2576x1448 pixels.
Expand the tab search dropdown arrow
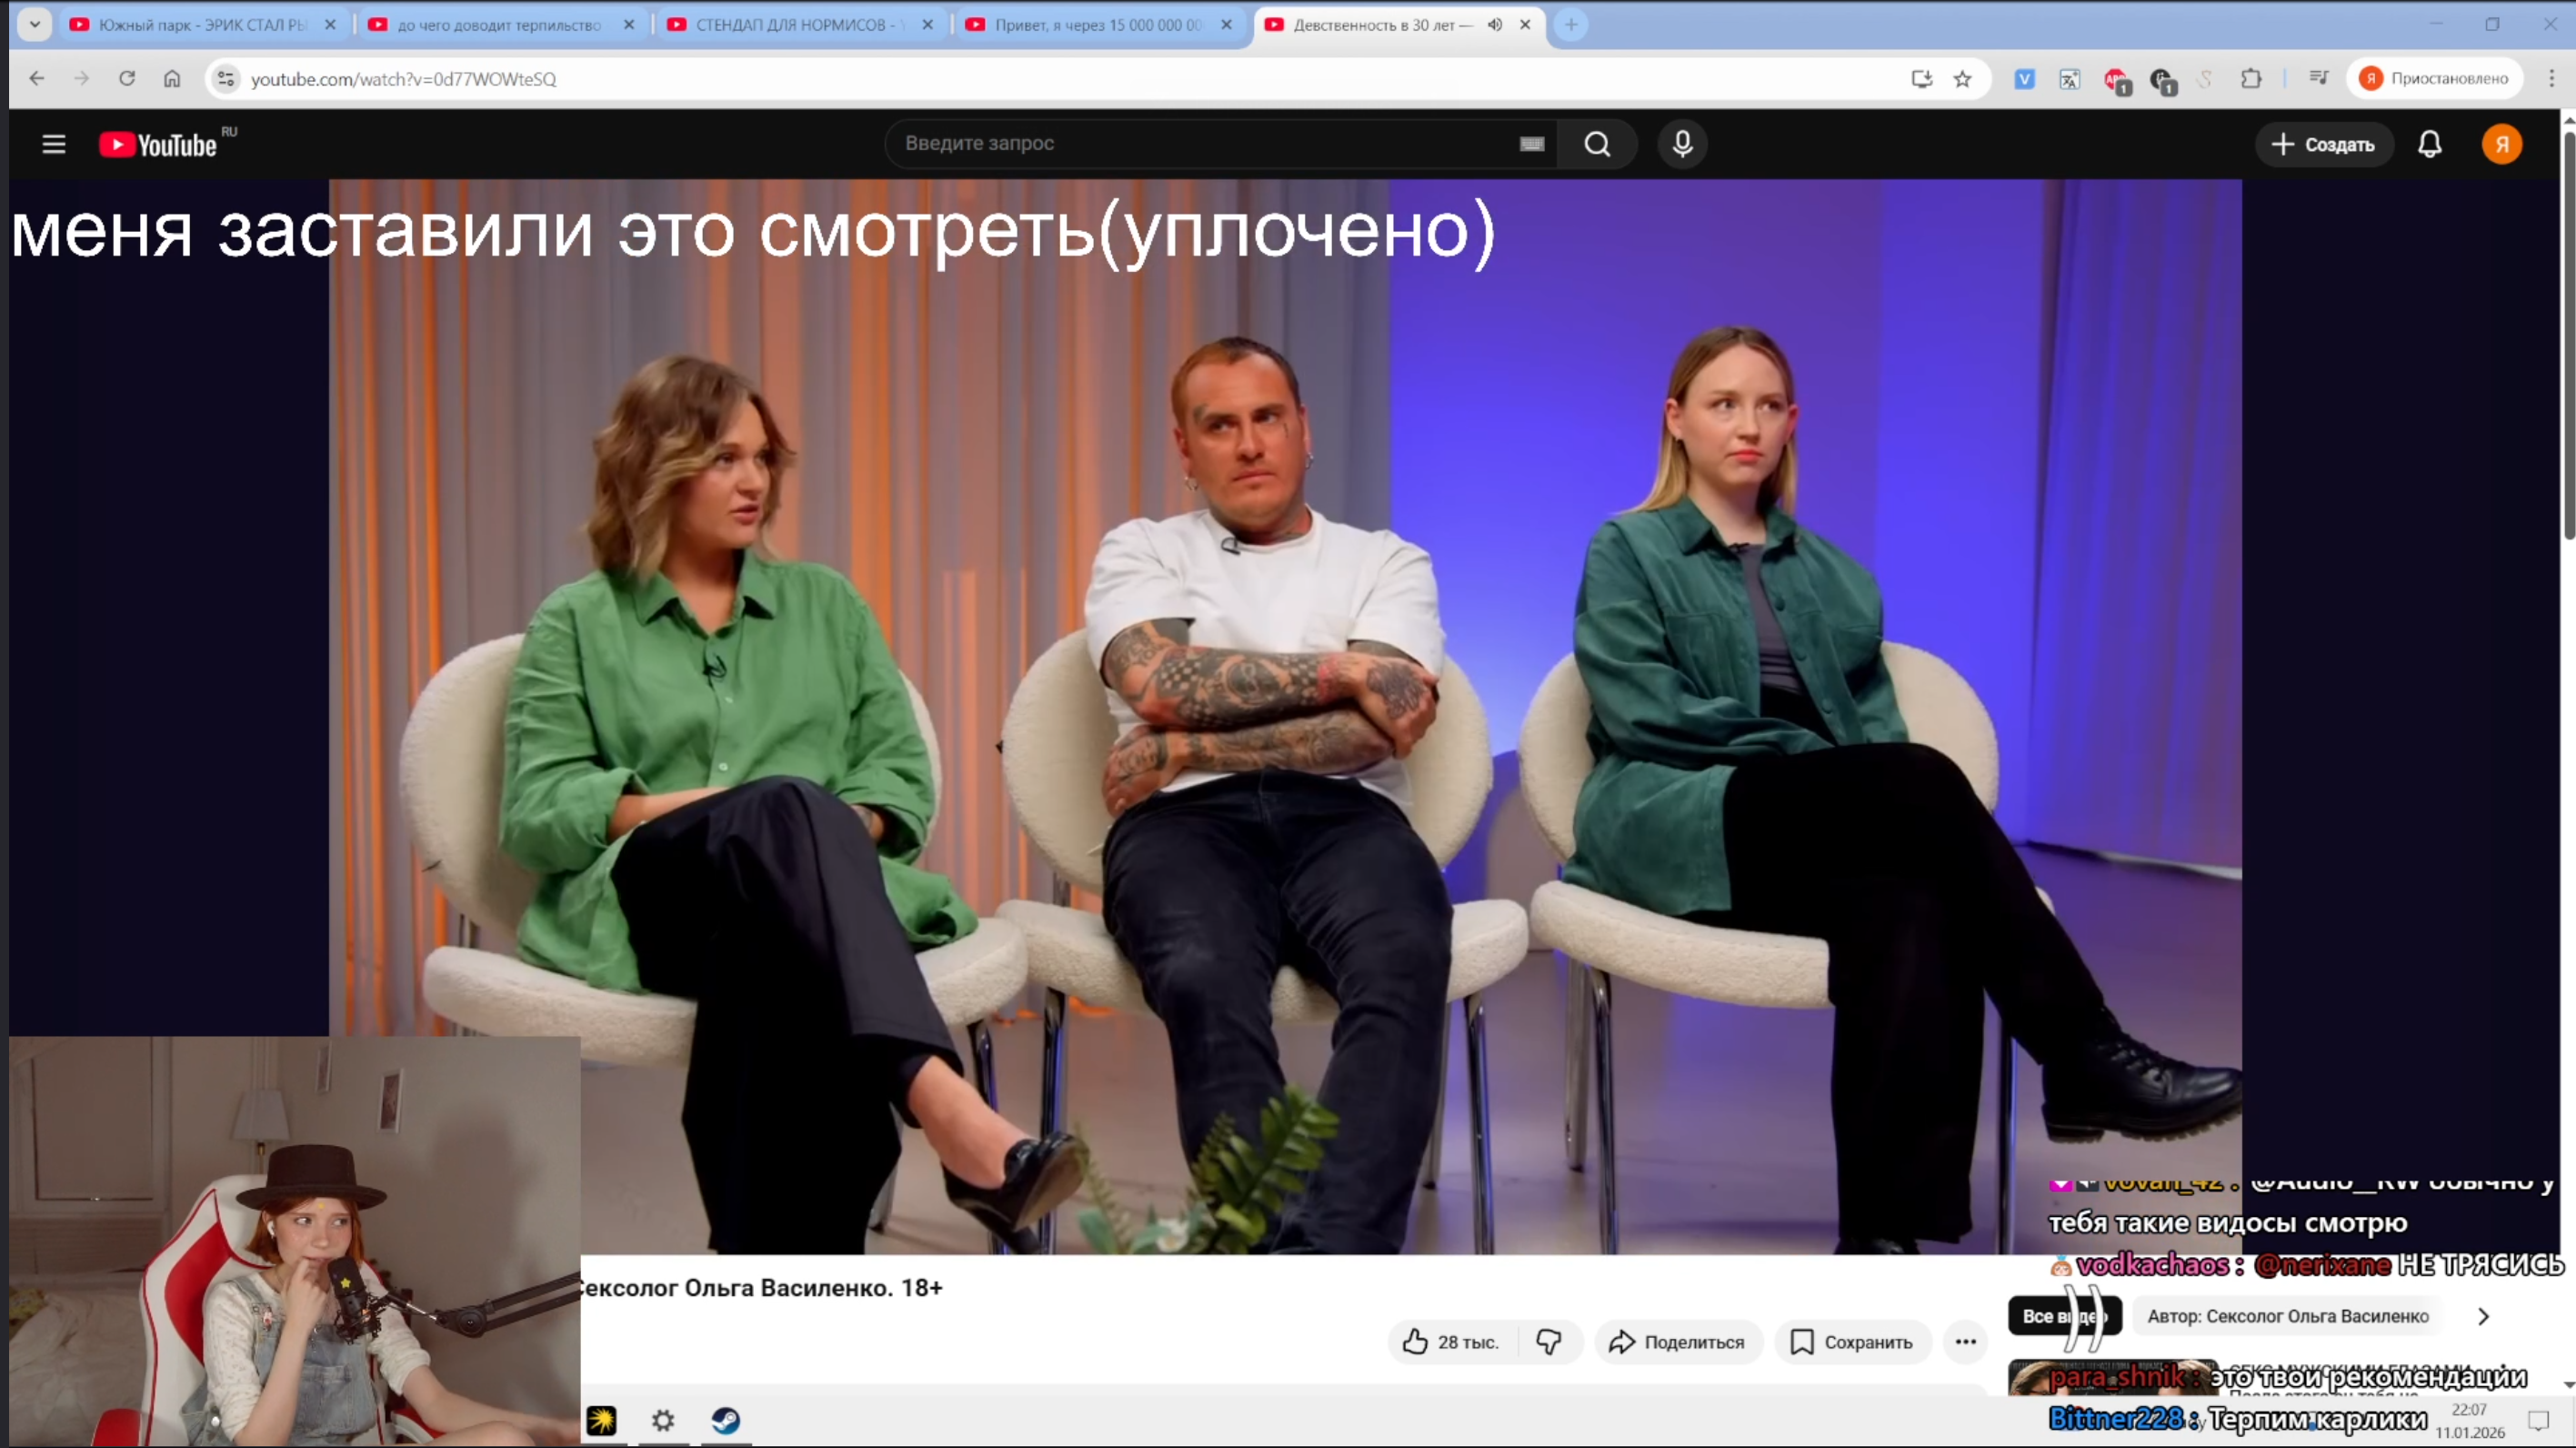35,24
